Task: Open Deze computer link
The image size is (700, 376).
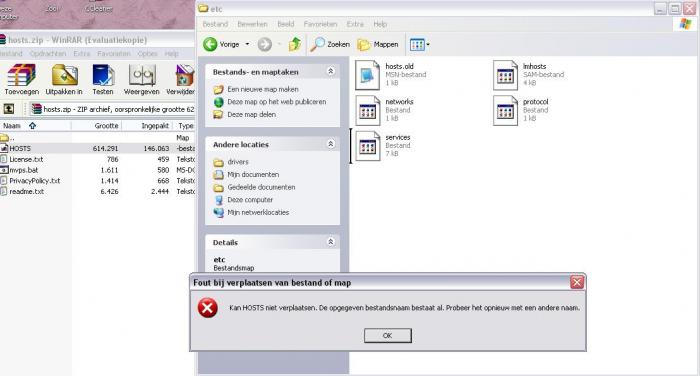Action: click(x=250, y=200)
